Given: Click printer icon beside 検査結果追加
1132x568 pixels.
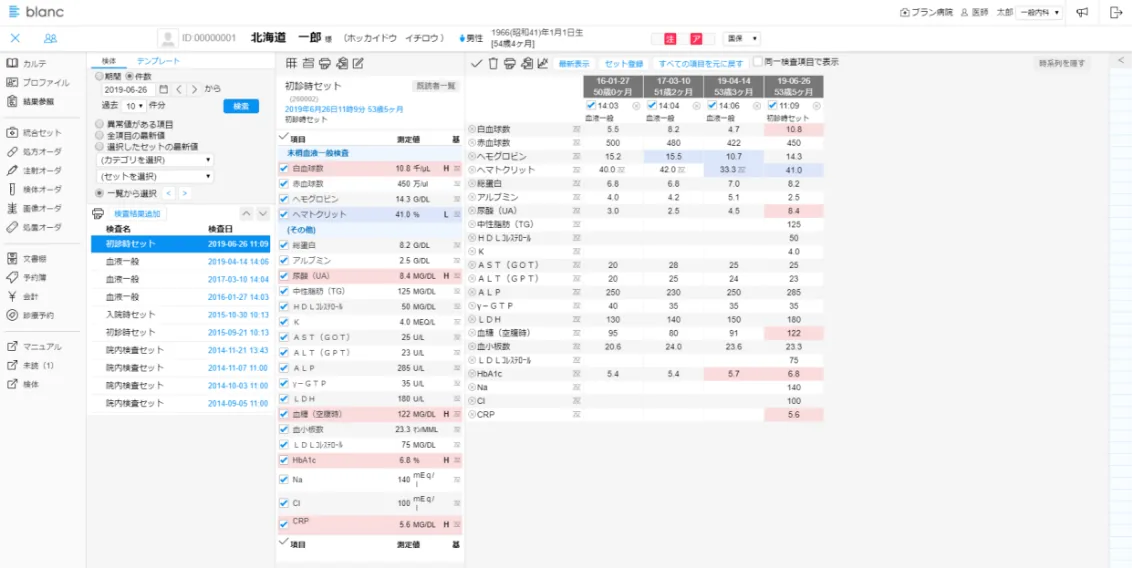Looking at the screenshot, I should click(x=98, y=214).
